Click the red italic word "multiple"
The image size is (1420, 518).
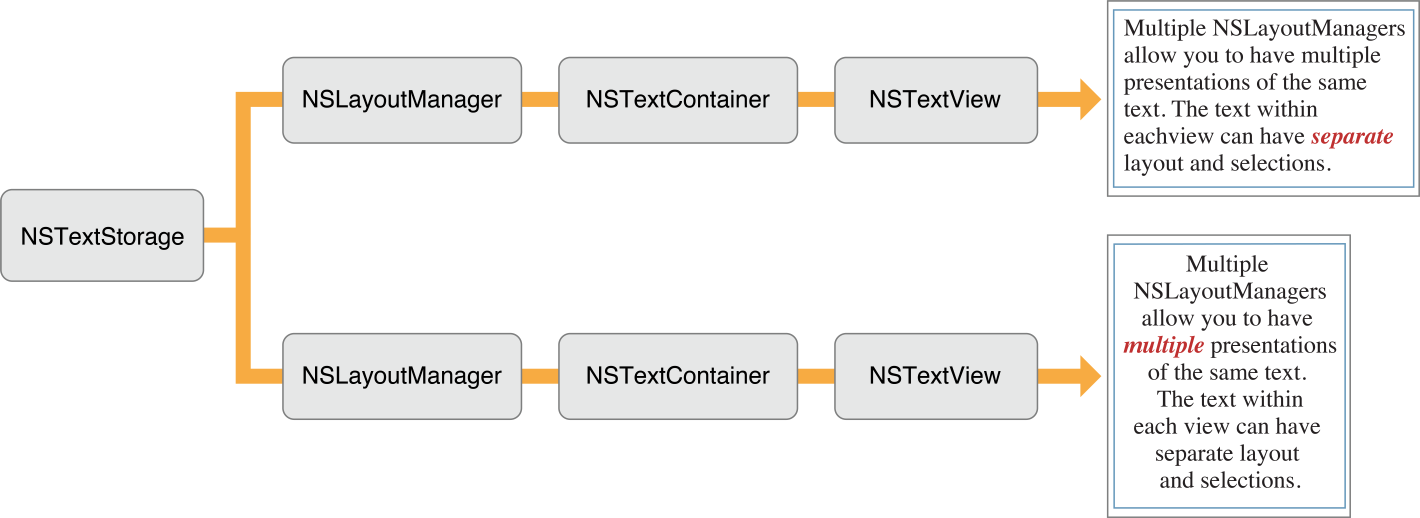tap(1163, 346)
